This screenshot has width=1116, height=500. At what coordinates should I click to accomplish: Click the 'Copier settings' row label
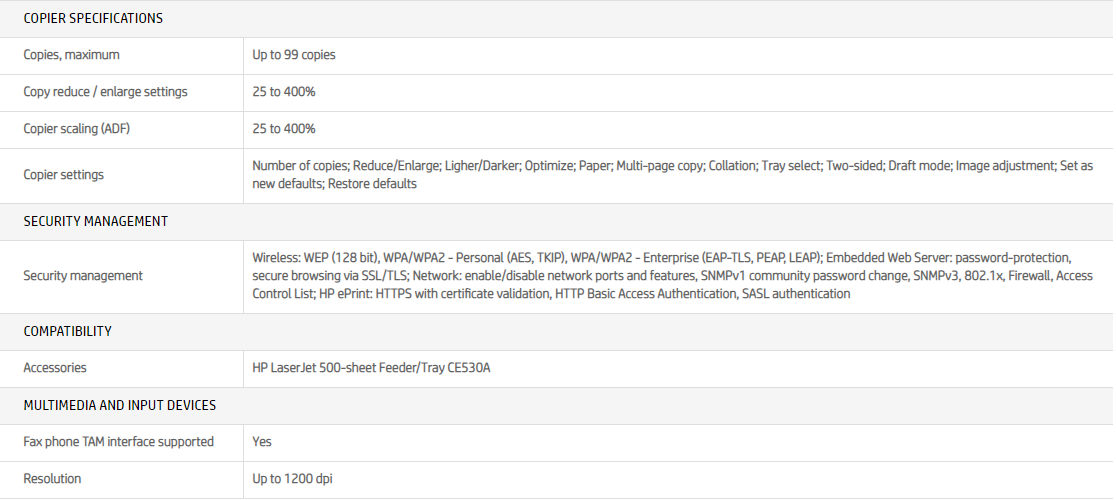tap(64, 175)
